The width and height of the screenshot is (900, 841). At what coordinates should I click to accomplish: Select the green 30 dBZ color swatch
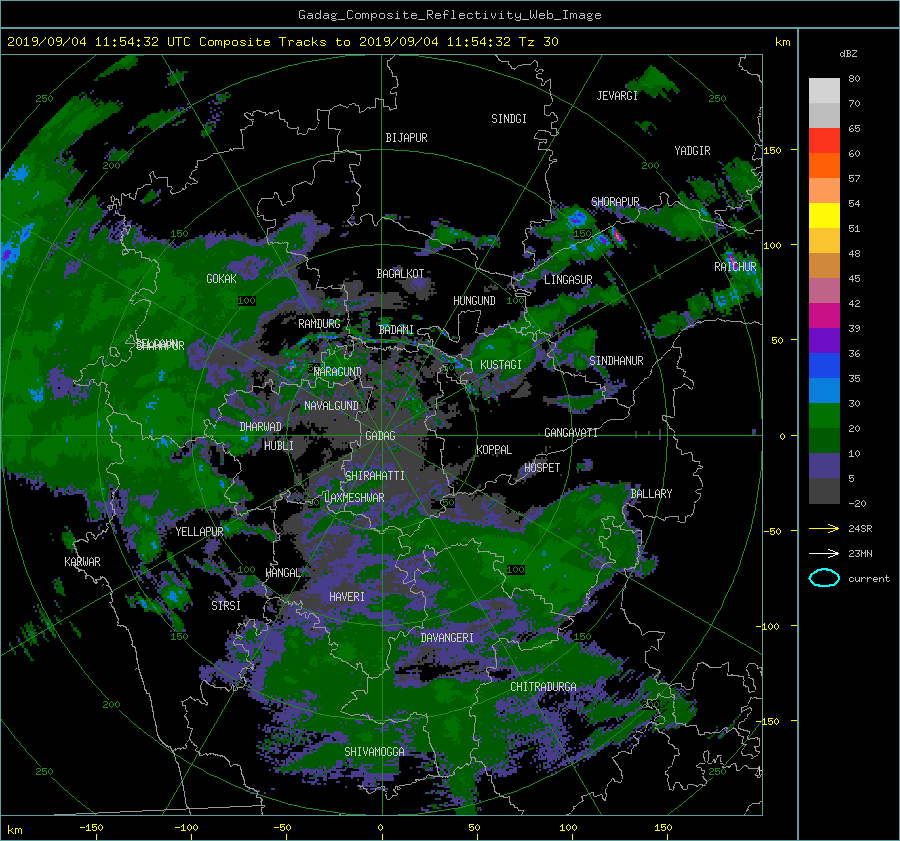pyautogui.click(x=824, y=415)
